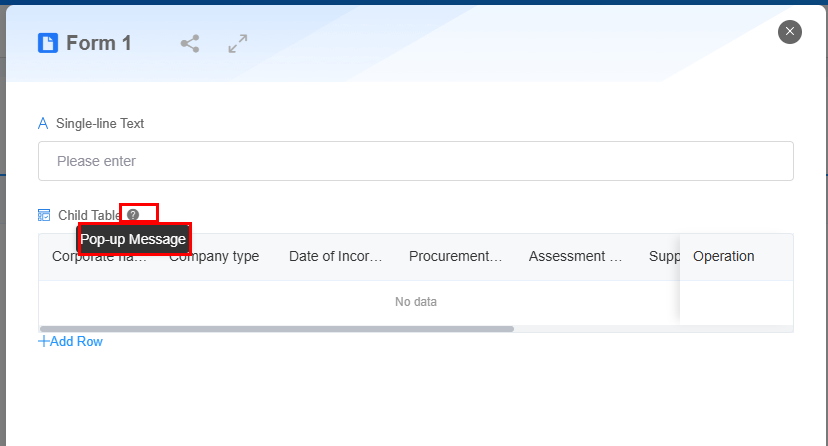Screen dimensions: 828x446
Task: Click the Company type column header
Action: click(214, 257)
